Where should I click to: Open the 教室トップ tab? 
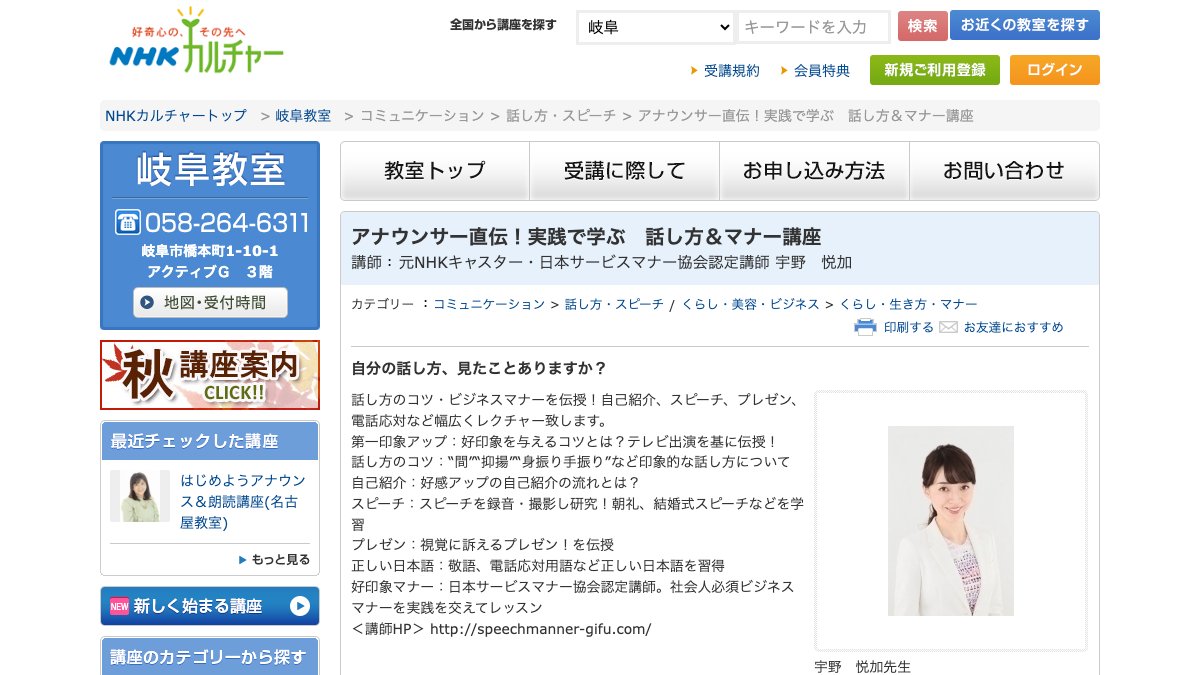[x=435, y=171]
